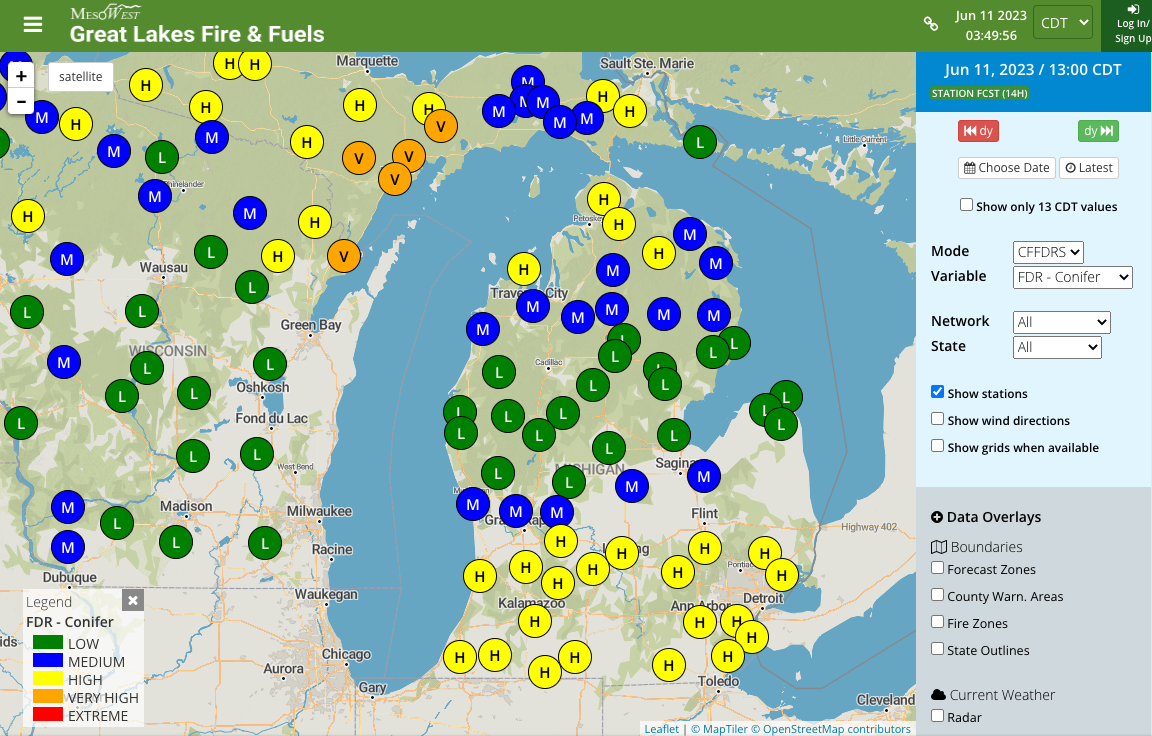Uncheck Show stations checkbox
This screenshot has height=736, width=1152.
pyautogui.click(x=938, y=392)
